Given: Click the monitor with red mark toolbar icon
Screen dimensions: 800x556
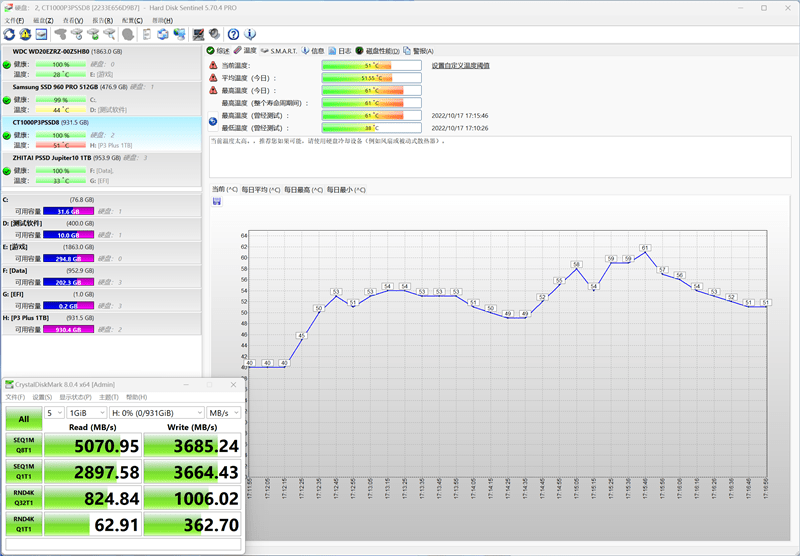Looking at the screenshot, I should tap(198, 34).
